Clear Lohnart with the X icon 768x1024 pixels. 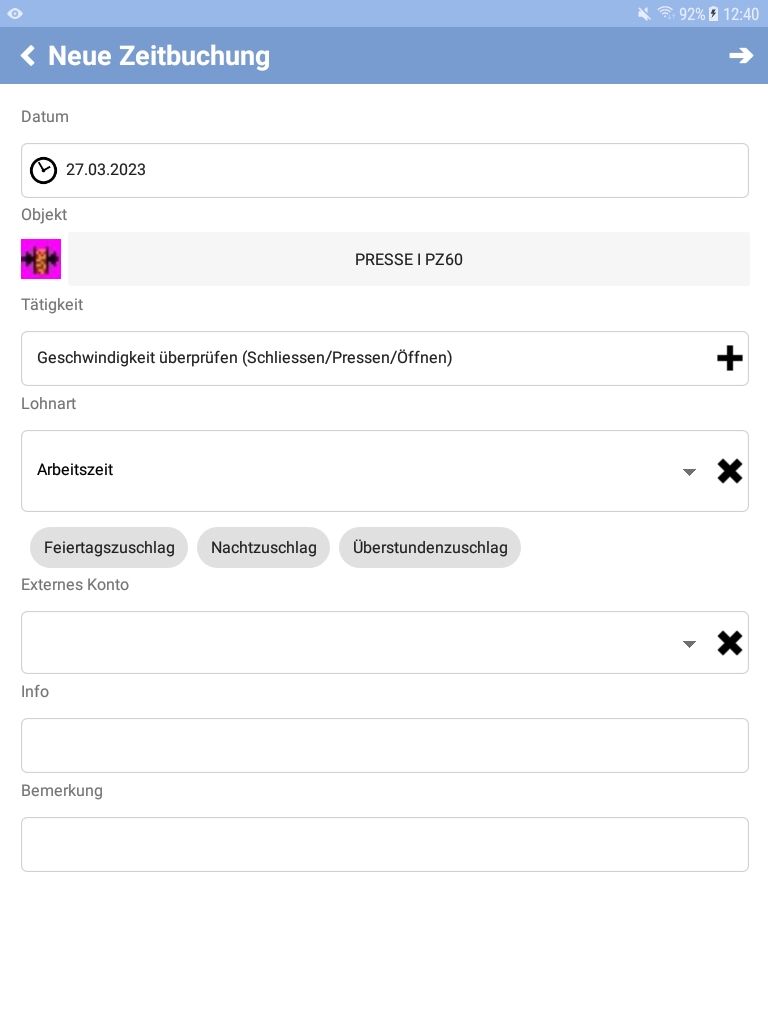729,471
